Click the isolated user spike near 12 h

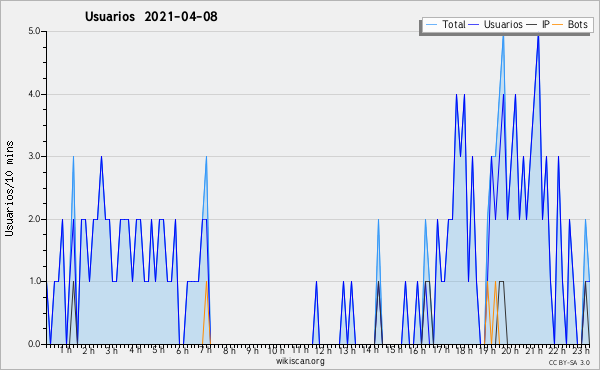(316, 313)
